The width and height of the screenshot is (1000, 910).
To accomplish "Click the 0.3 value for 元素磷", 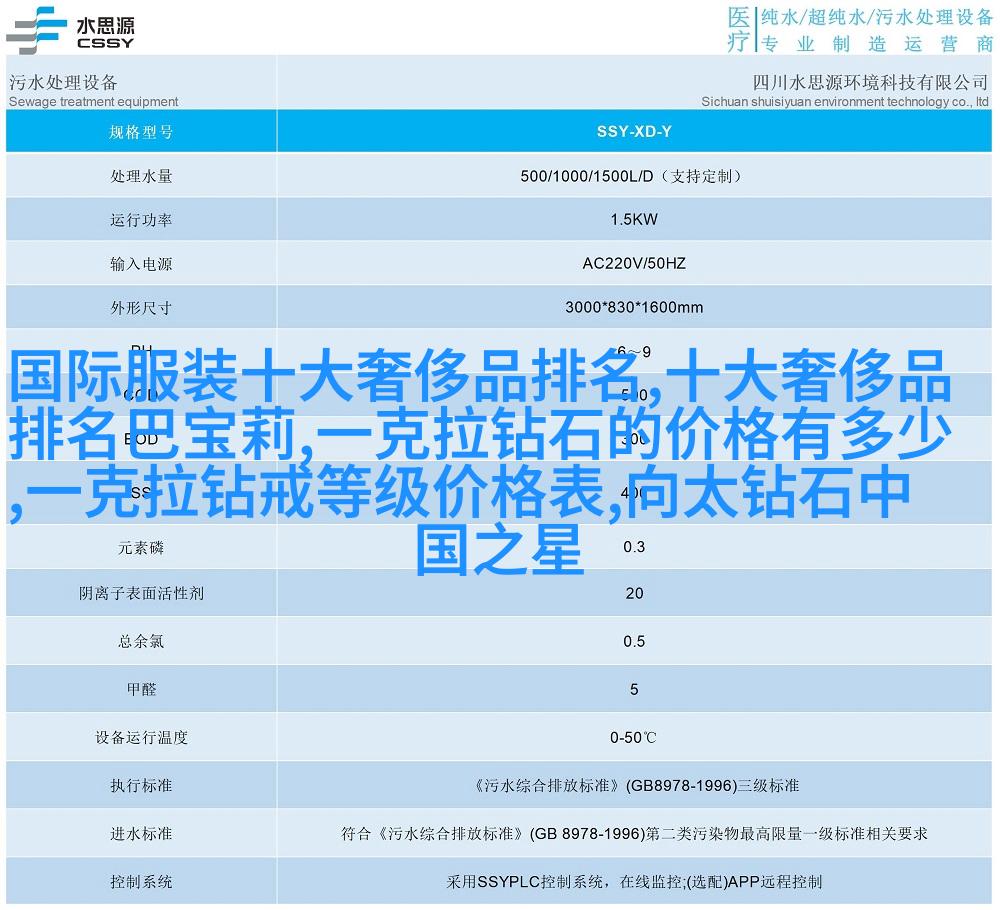I will coord(634,547).
